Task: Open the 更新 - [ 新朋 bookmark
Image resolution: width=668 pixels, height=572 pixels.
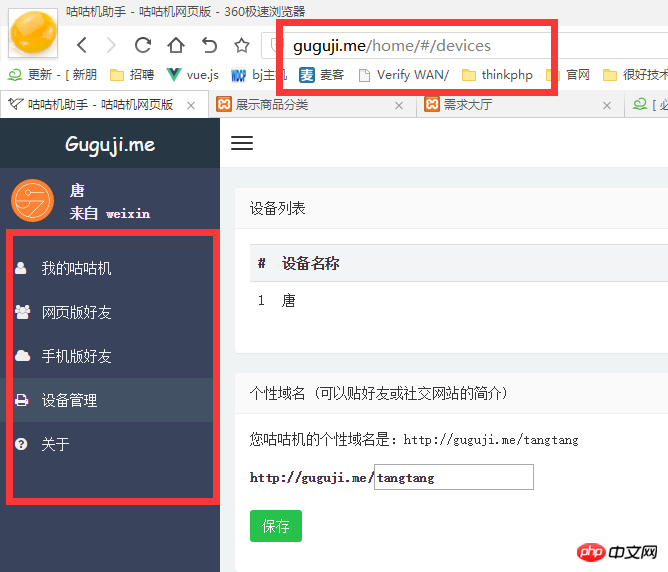Action: (x=53, y=75)
